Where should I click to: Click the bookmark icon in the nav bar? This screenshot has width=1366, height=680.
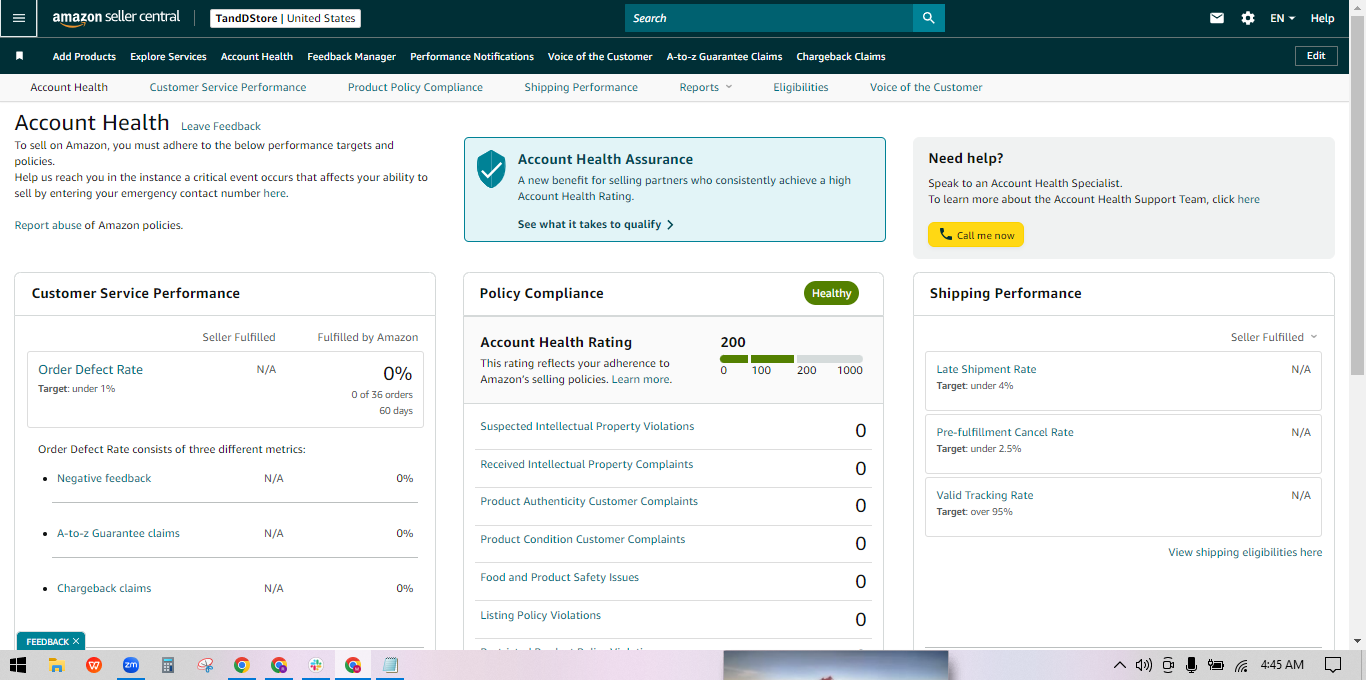[20, 56]
